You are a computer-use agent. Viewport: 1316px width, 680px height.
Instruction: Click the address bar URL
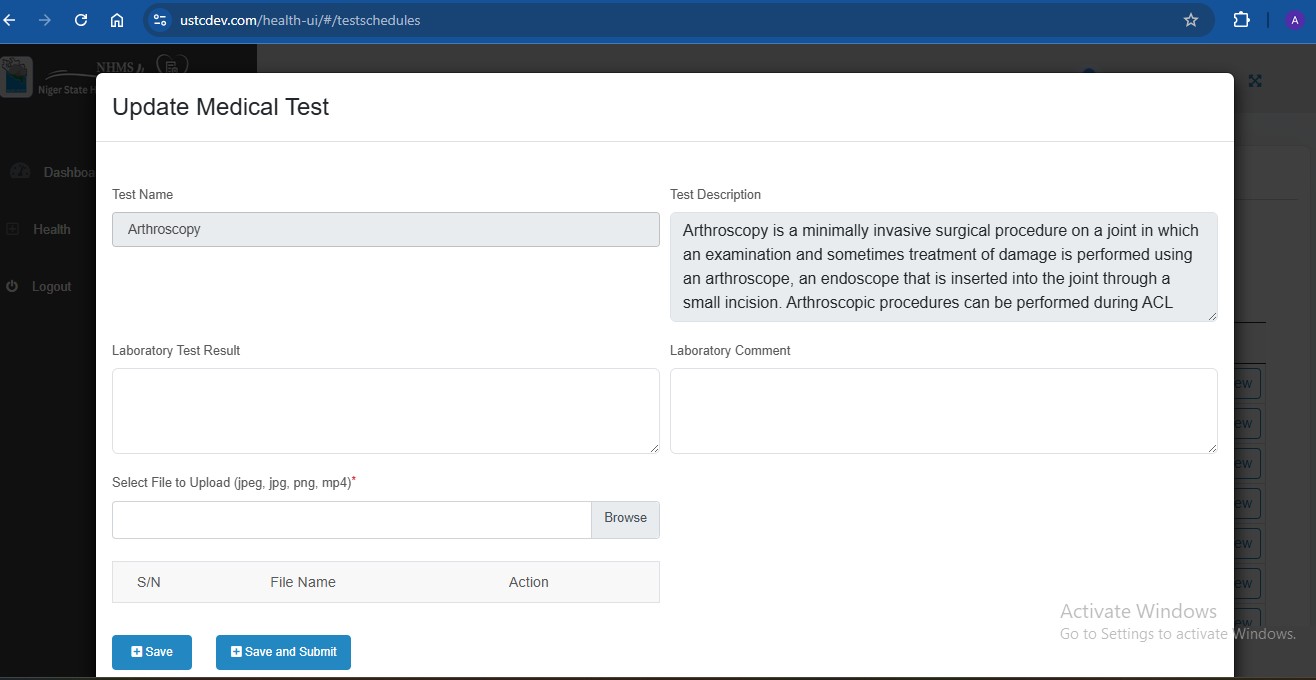tap(300, 20)
